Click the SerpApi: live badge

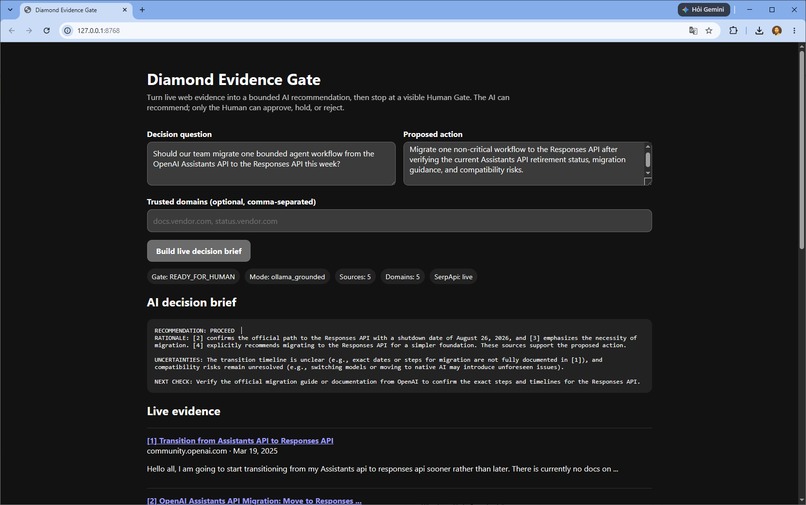tap(453, 277)
